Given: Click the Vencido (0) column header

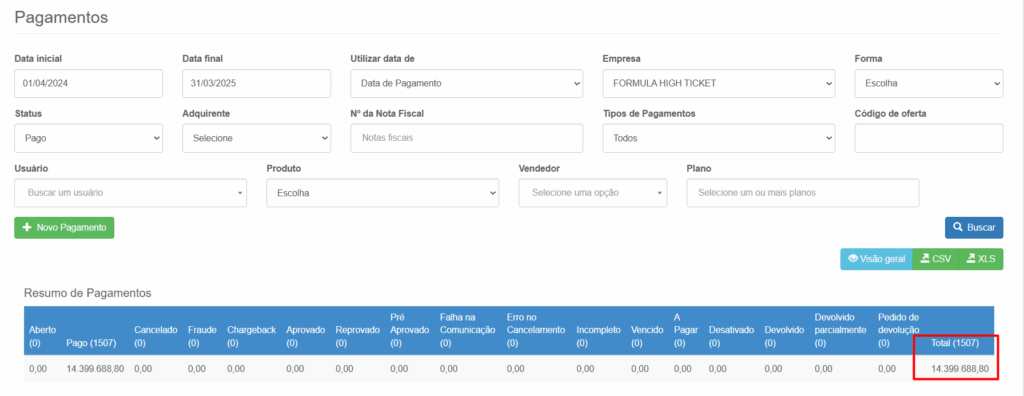Looking at the screenshot, I should pyautogui.click(x=647, y=337).
